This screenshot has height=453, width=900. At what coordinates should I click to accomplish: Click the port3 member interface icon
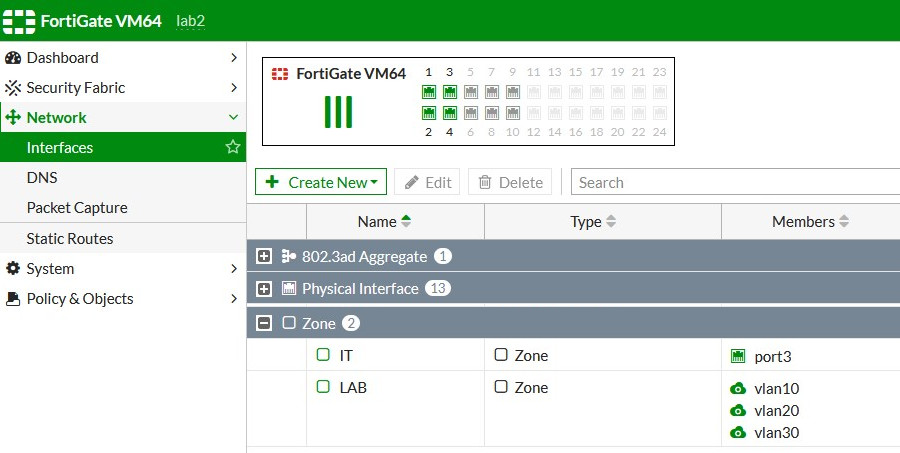[738, 356]
